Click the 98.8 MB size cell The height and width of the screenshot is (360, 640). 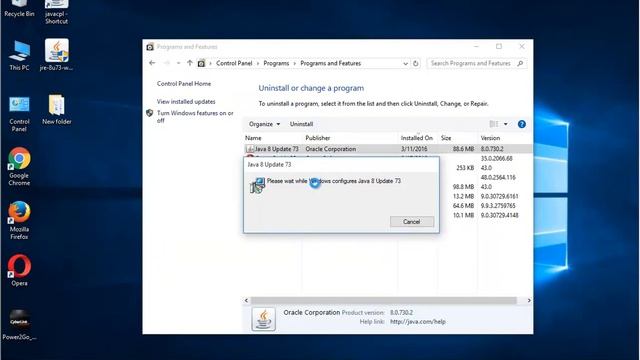(x=463, y=187)
